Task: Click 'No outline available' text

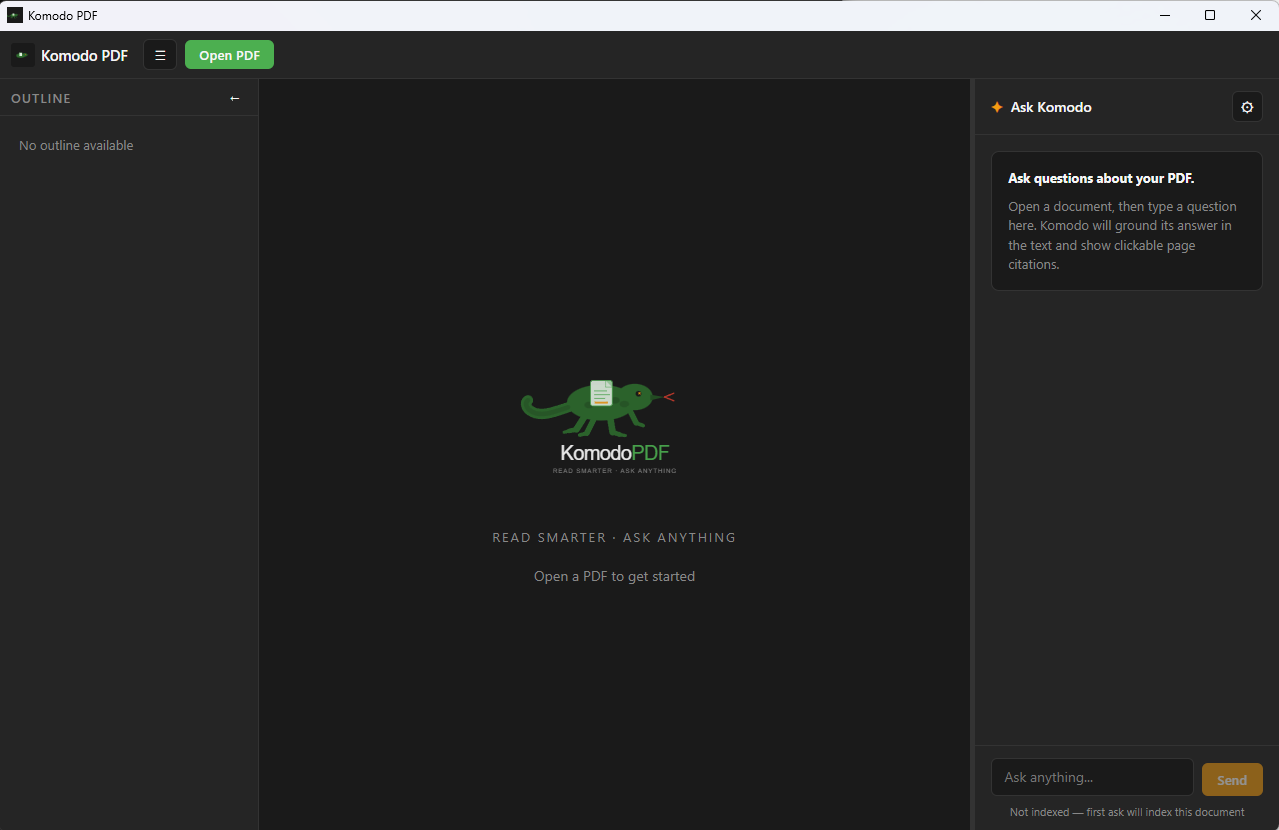Action: coord(76,145)
